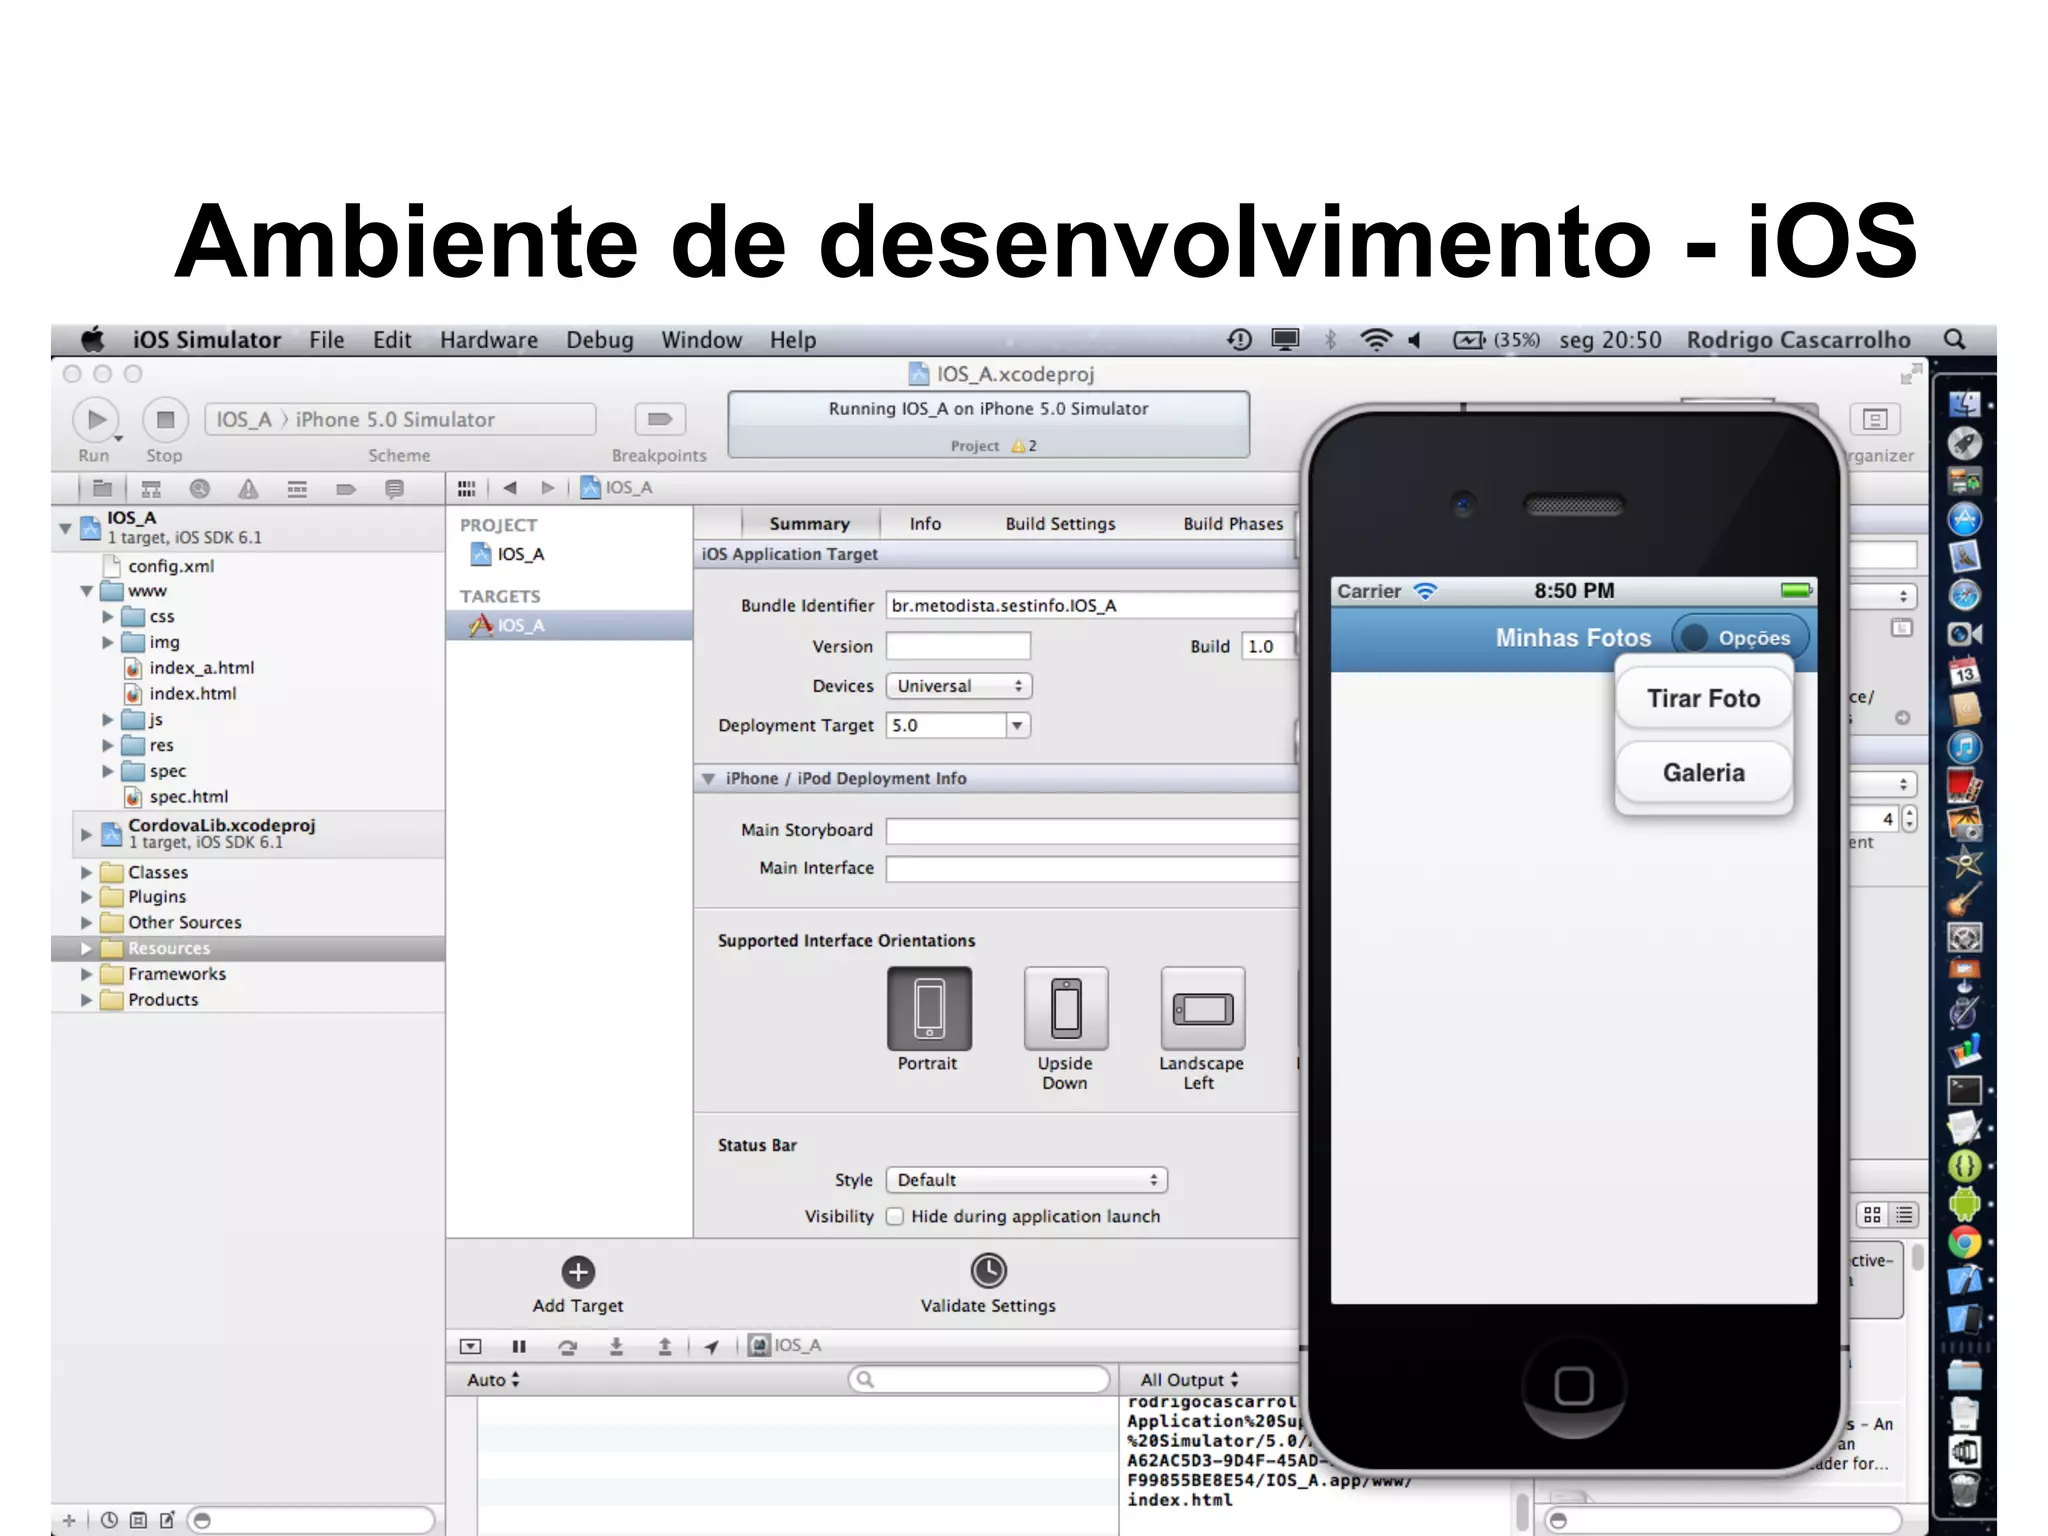Click the Version input field

958,646
